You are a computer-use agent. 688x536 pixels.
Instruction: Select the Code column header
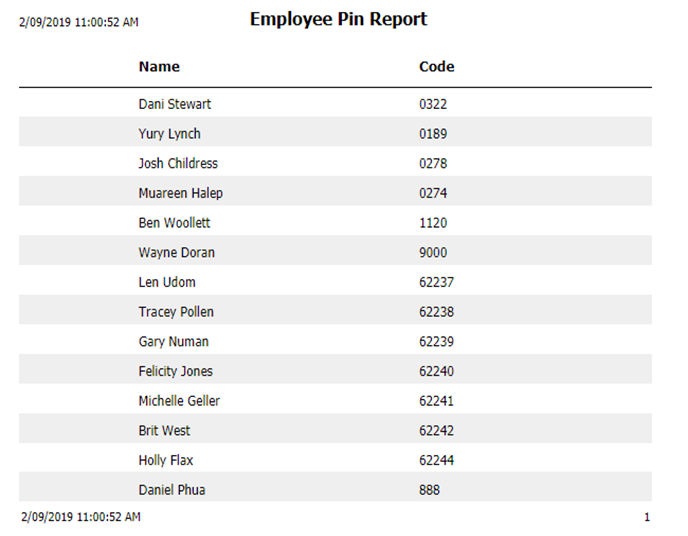tap(436, 67)
